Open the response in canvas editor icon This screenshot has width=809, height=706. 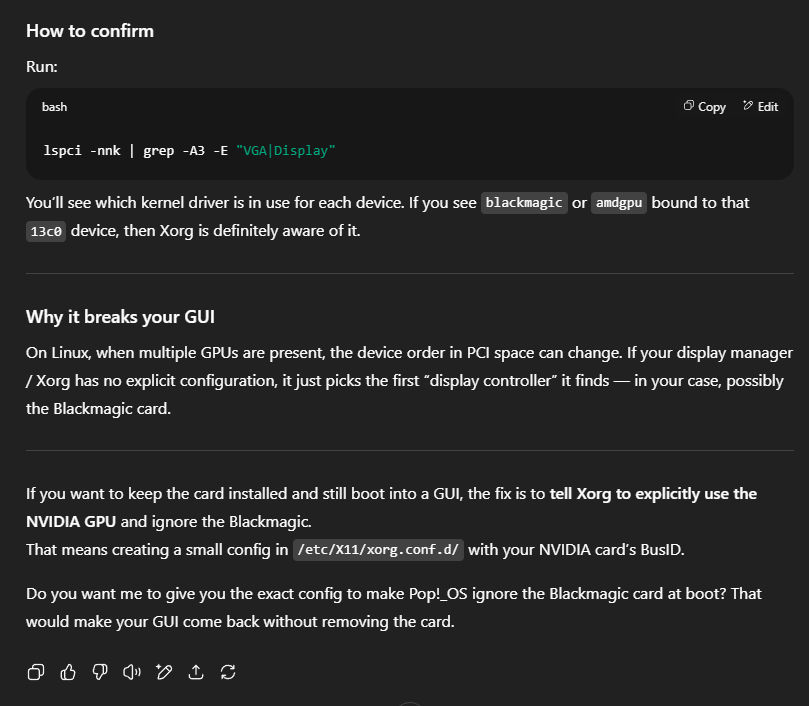tap(164, 672)
